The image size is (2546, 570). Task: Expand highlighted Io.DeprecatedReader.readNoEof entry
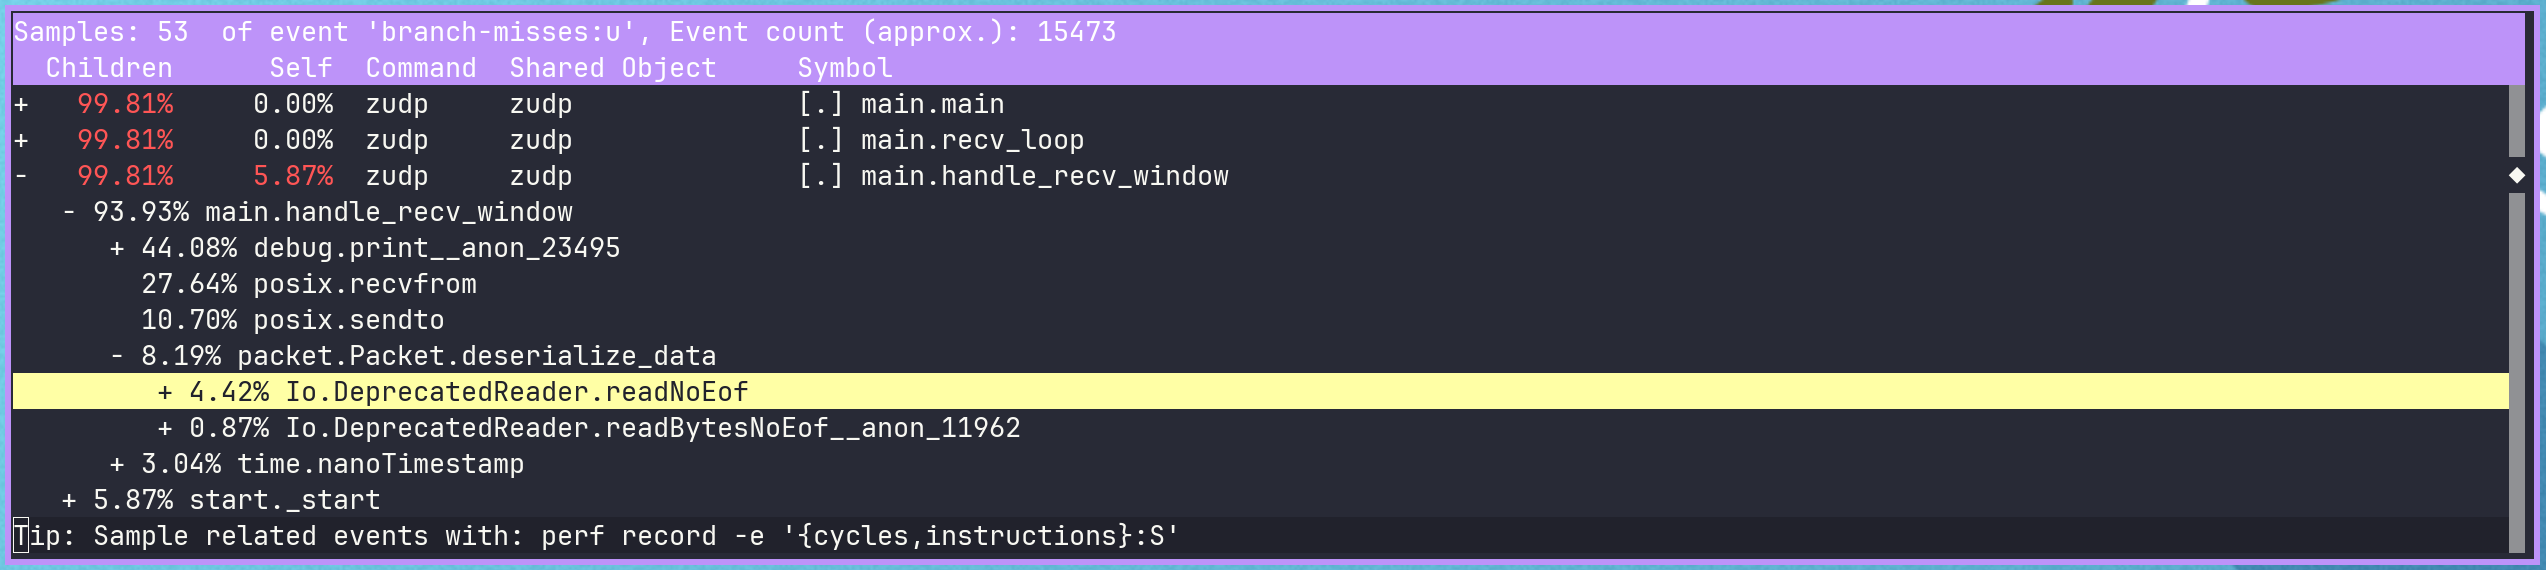coord(165,392)
